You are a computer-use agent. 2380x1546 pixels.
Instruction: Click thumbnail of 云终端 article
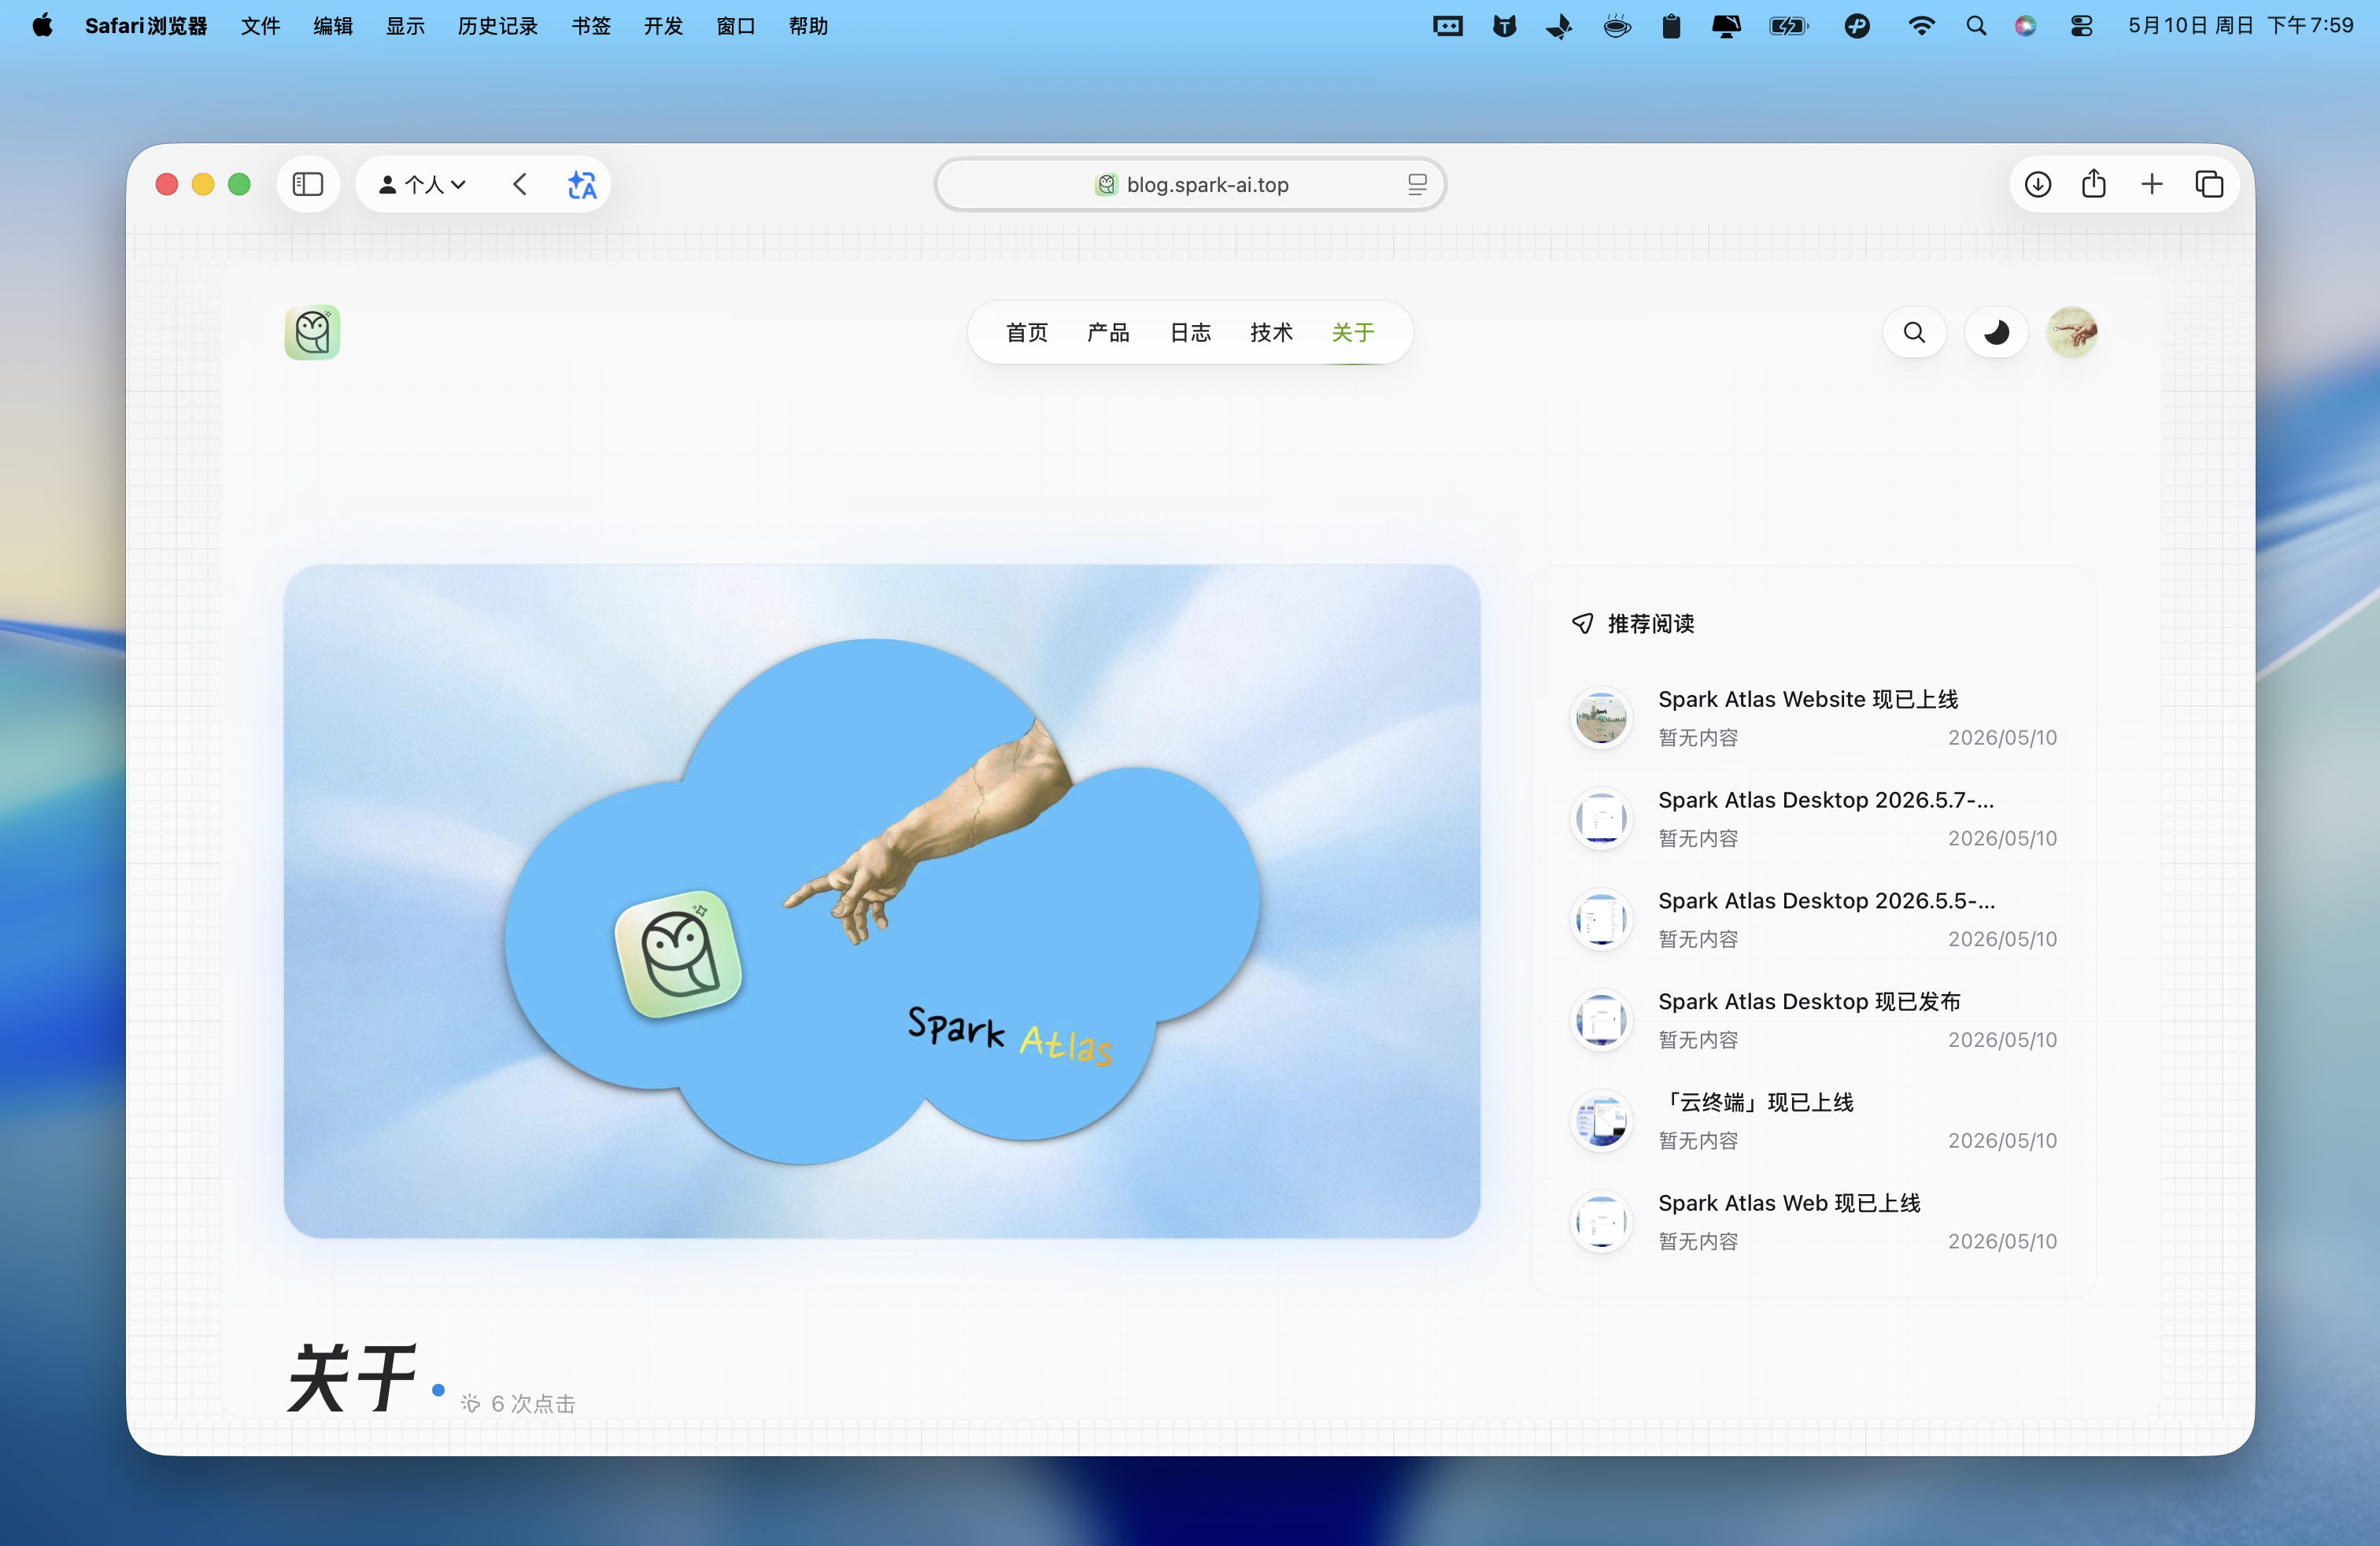1601,1121
